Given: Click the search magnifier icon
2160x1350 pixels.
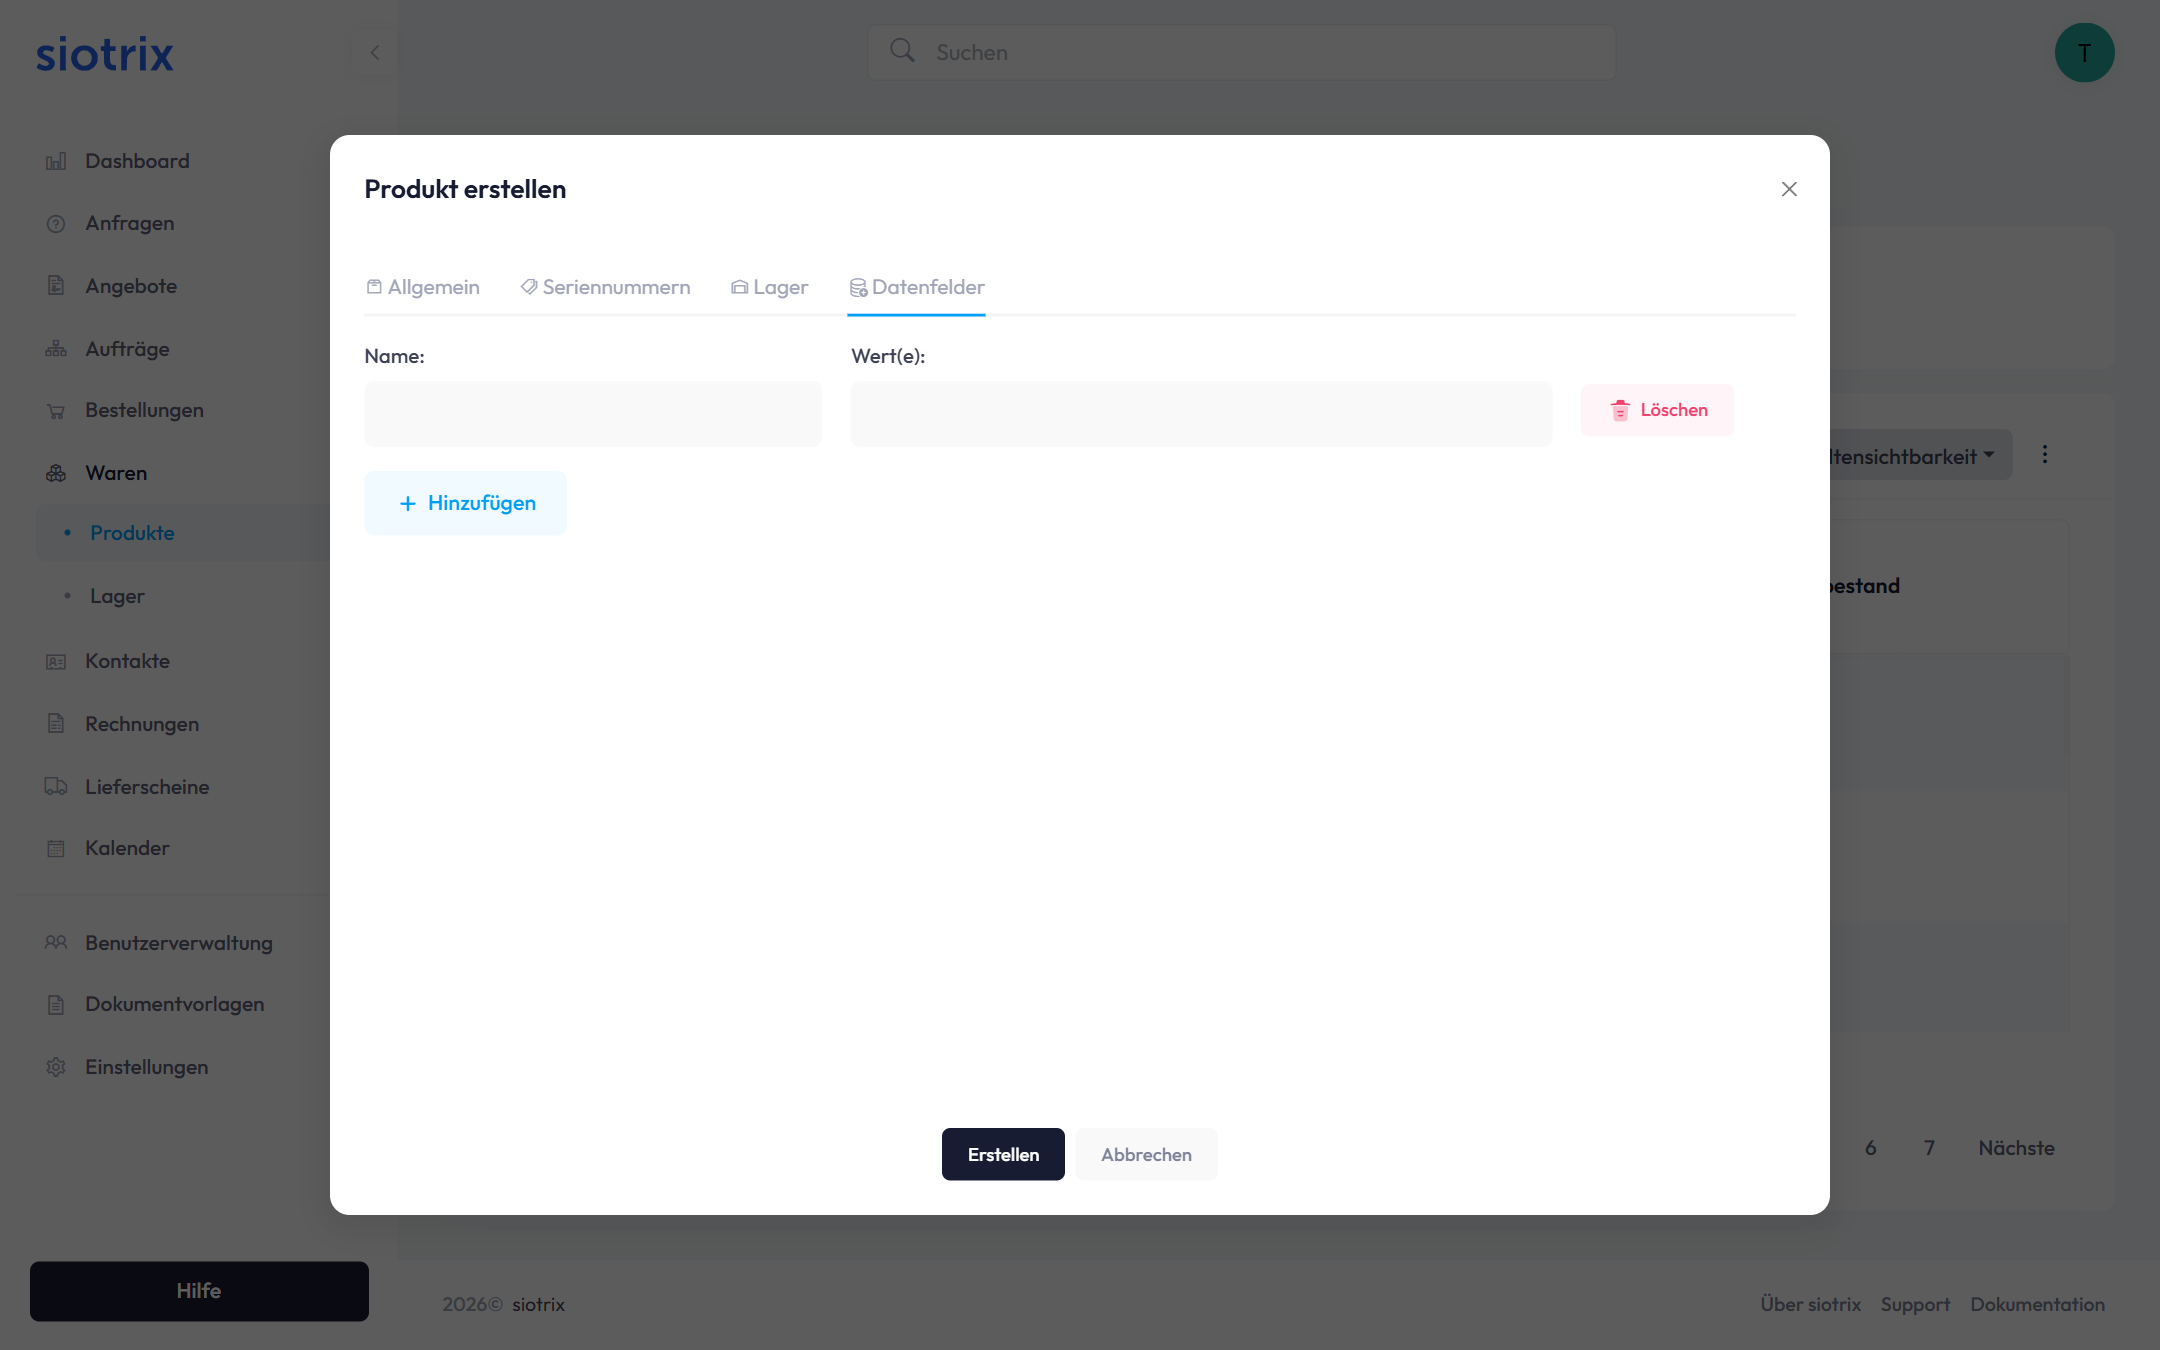Looking at the screenshot, I should (901, 51).
